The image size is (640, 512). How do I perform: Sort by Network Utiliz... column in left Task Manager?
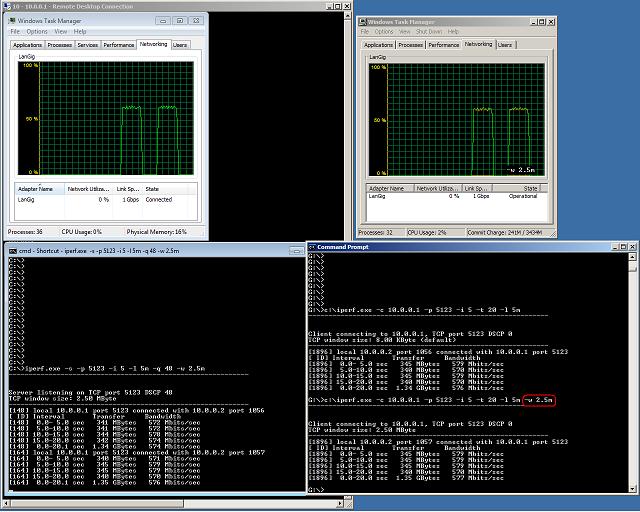[89, 189]
